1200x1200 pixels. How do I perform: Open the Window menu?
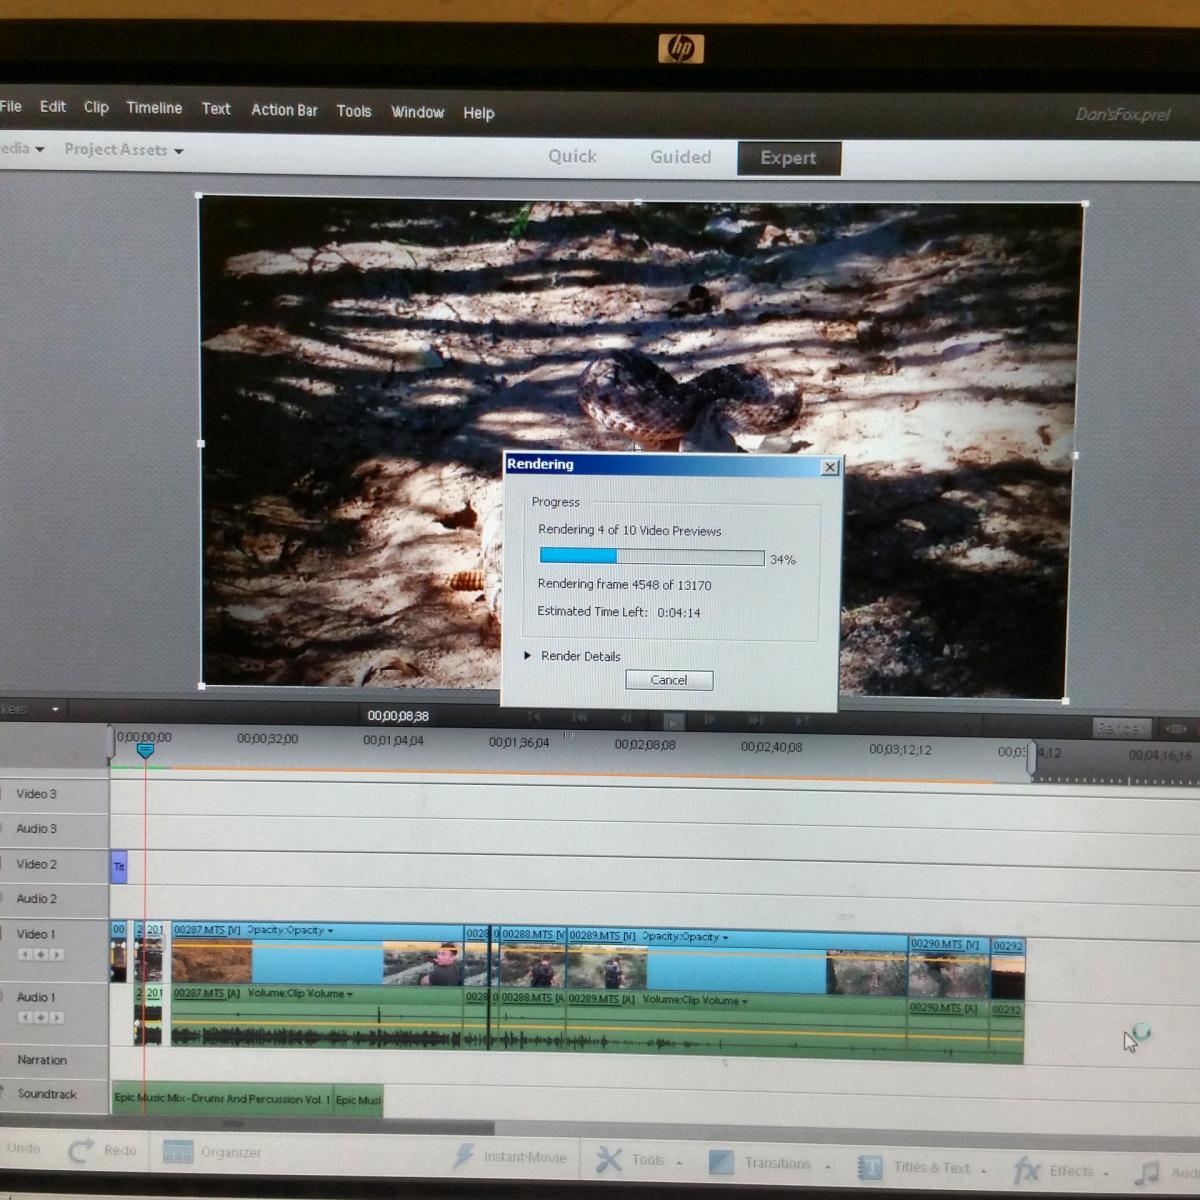(x=417, y=112)
